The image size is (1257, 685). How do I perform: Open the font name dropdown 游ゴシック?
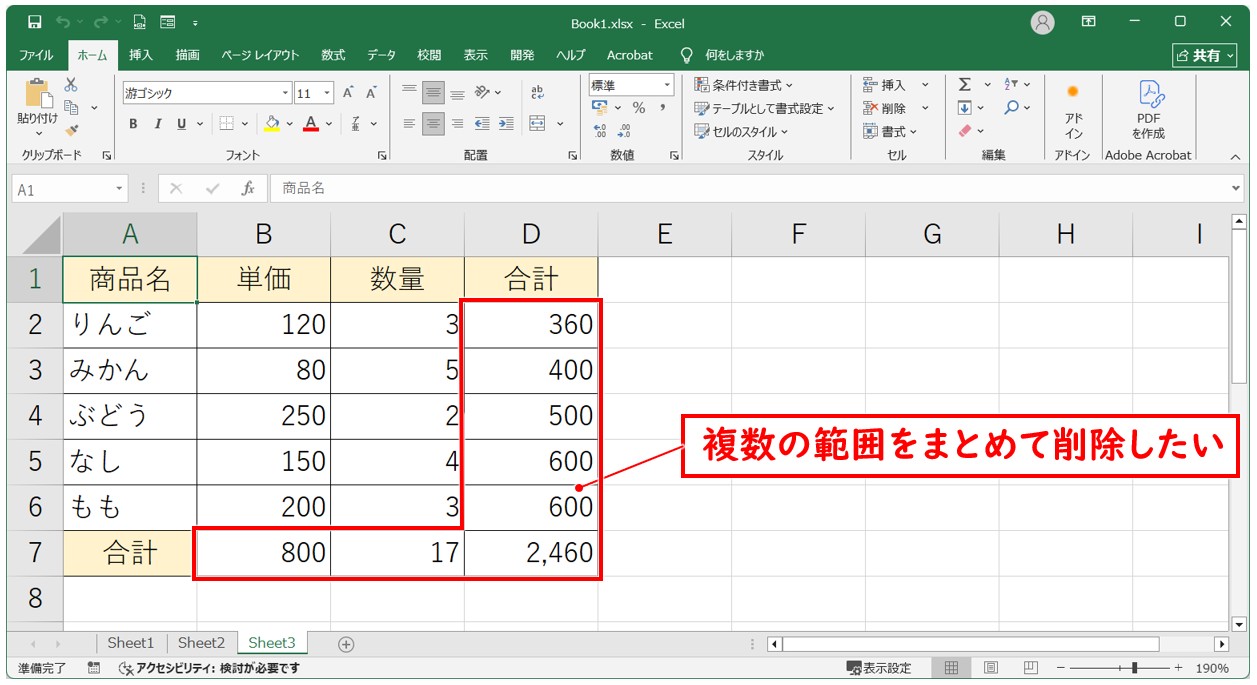206,93
